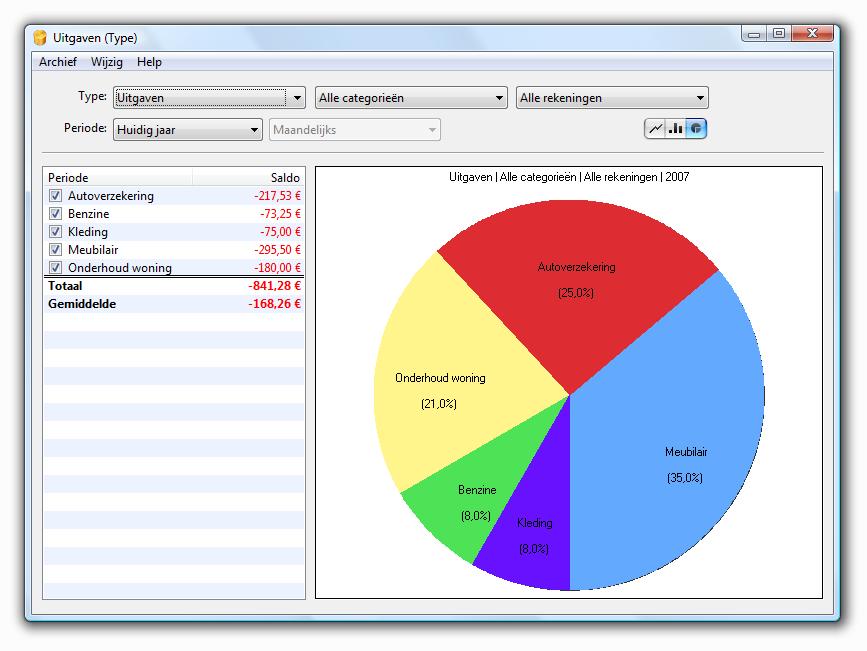This screenshot has width=867, height=651.
Task: Open the Alle rekeningen dropdown
Action: point(612,98)
